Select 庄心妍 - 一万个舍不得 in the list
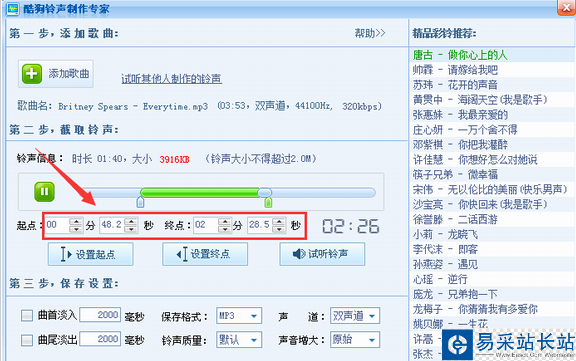Screen dimensions: 576x361 [x=492, y=130]
